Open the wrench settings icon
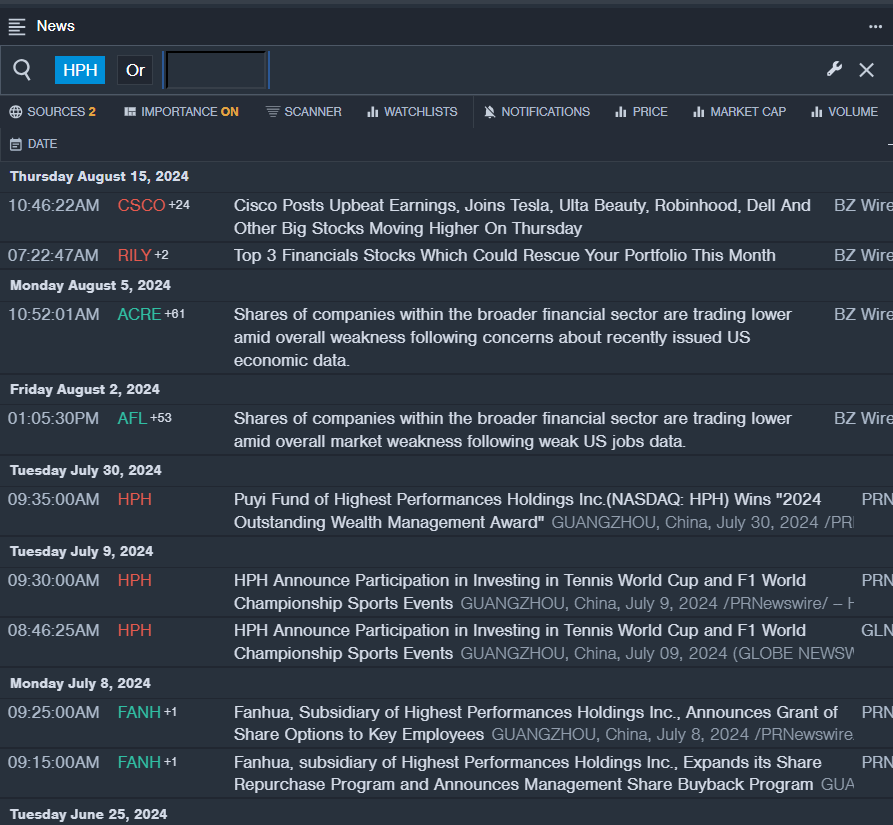893x825 pixels. pos(834,69)
